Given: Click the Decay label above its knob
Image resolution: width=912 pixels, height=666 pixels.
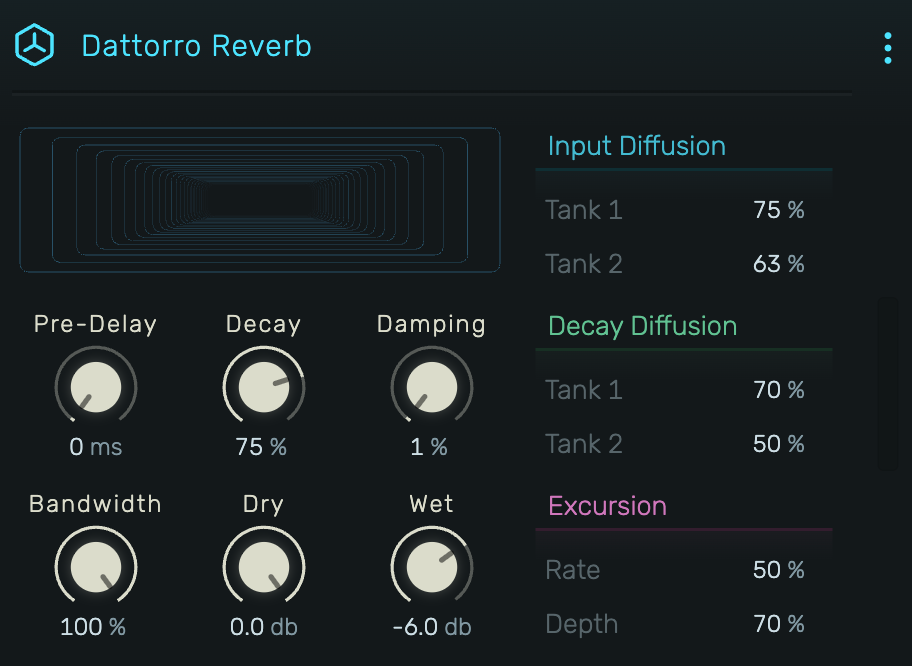Looking at the screenshot, I should (x=263, y=325).
